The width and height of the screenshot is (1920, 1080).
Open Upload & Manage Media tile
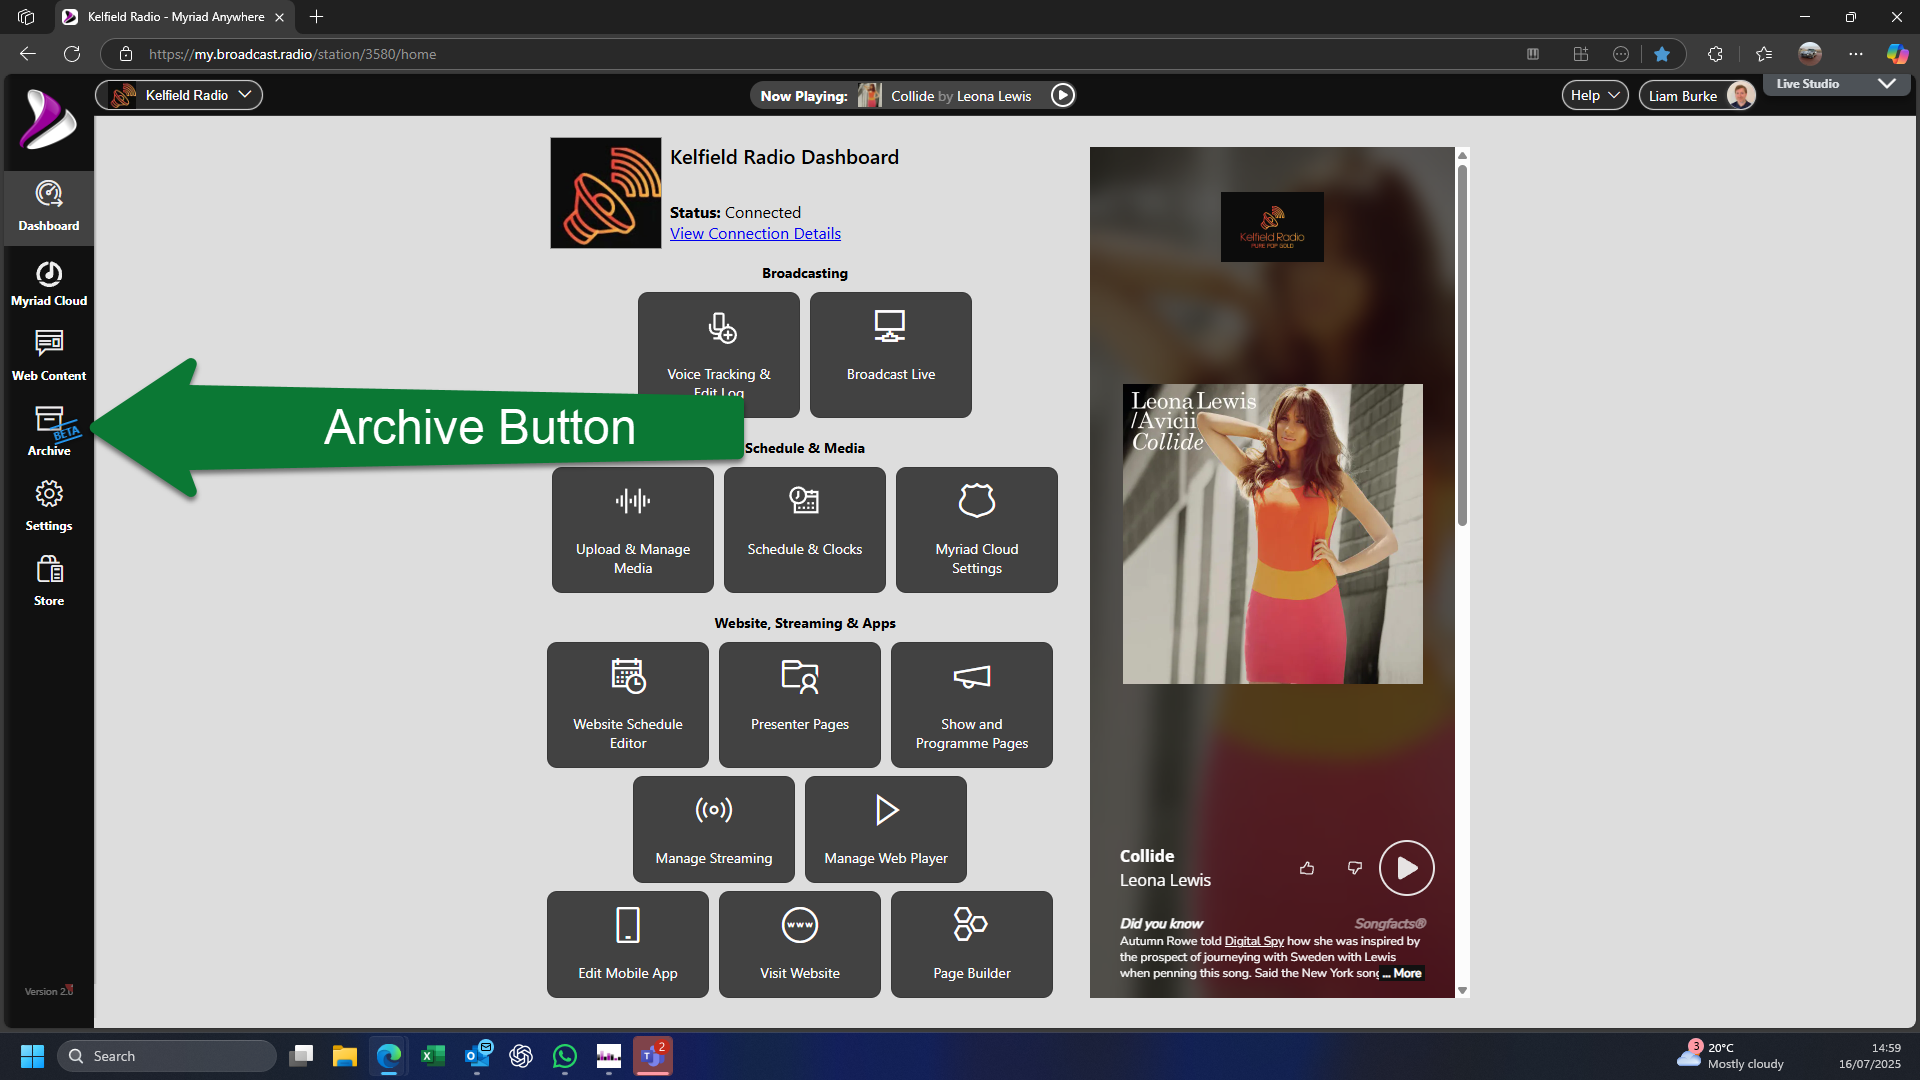point(632,530)
